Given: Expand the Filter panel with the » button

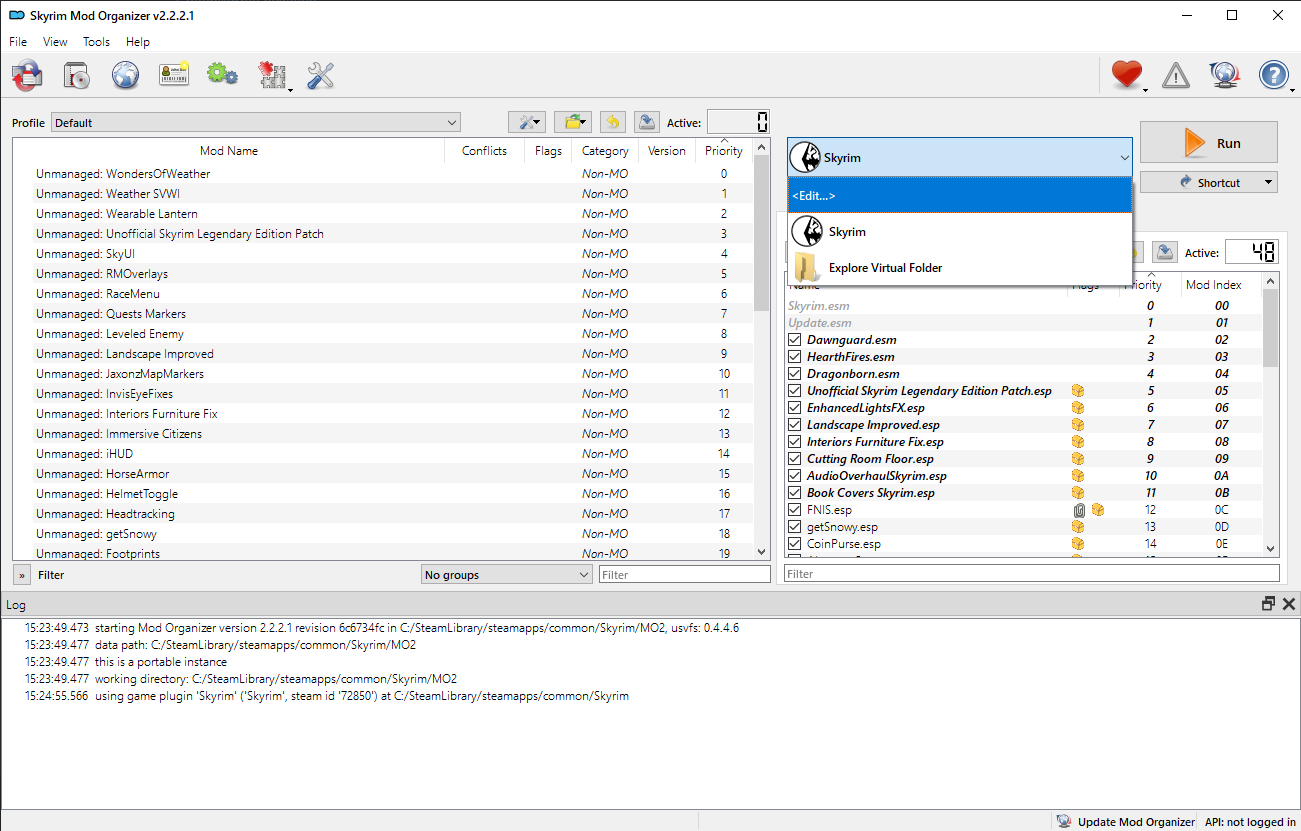Looking at the screenshot, I should point(22,575).
